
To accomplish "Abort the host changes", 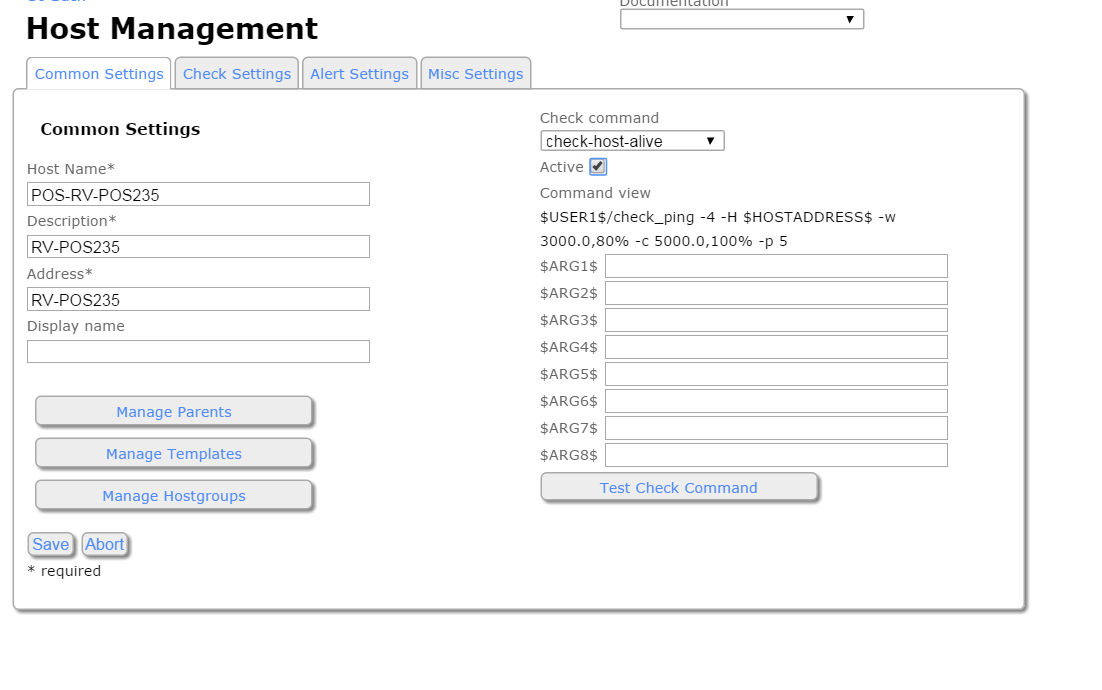I will (x=105, y=544).
